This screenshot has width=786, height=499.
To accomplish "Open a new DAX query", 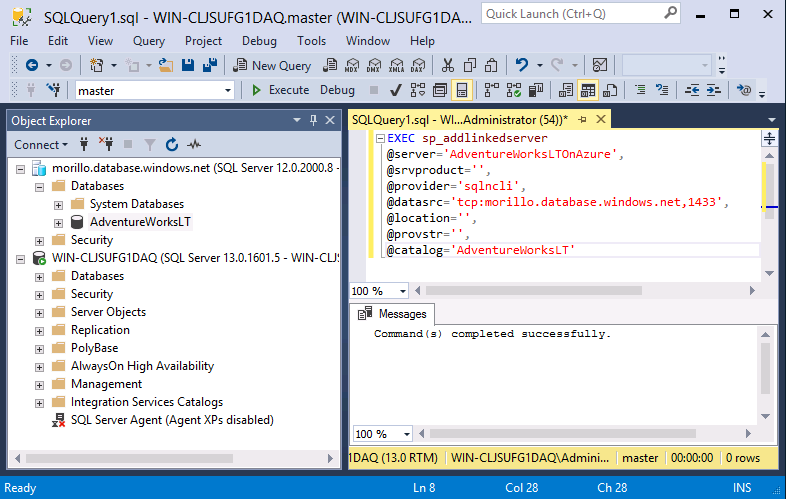I will tap(418, 65).
